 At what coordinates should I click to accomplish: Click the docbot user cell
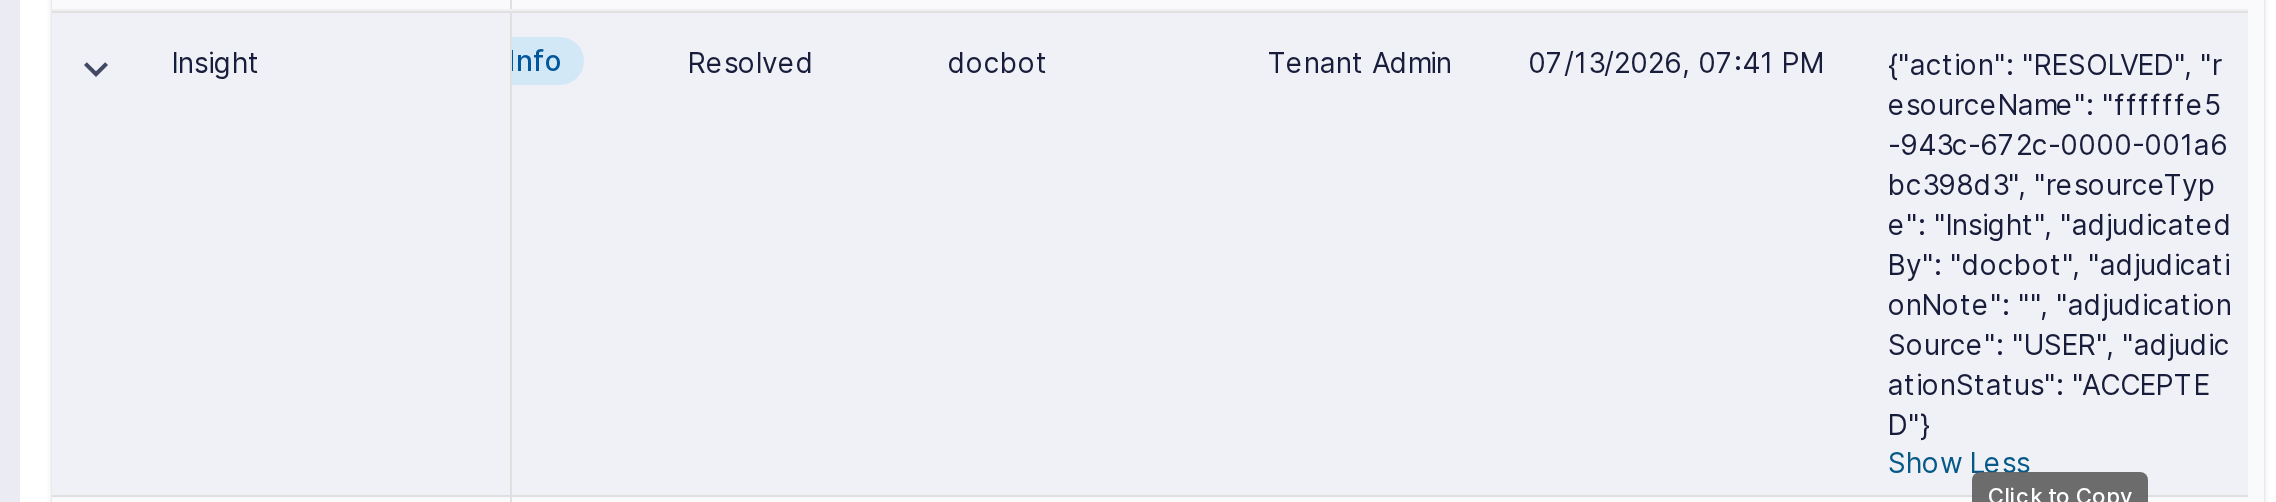(x=996, y=64)
